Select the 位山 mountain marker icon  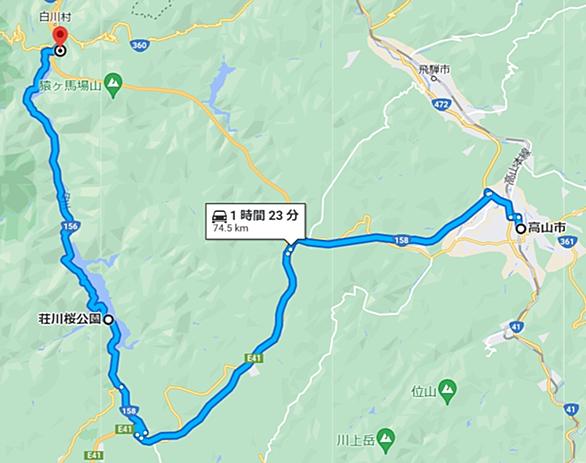point(447,392)
